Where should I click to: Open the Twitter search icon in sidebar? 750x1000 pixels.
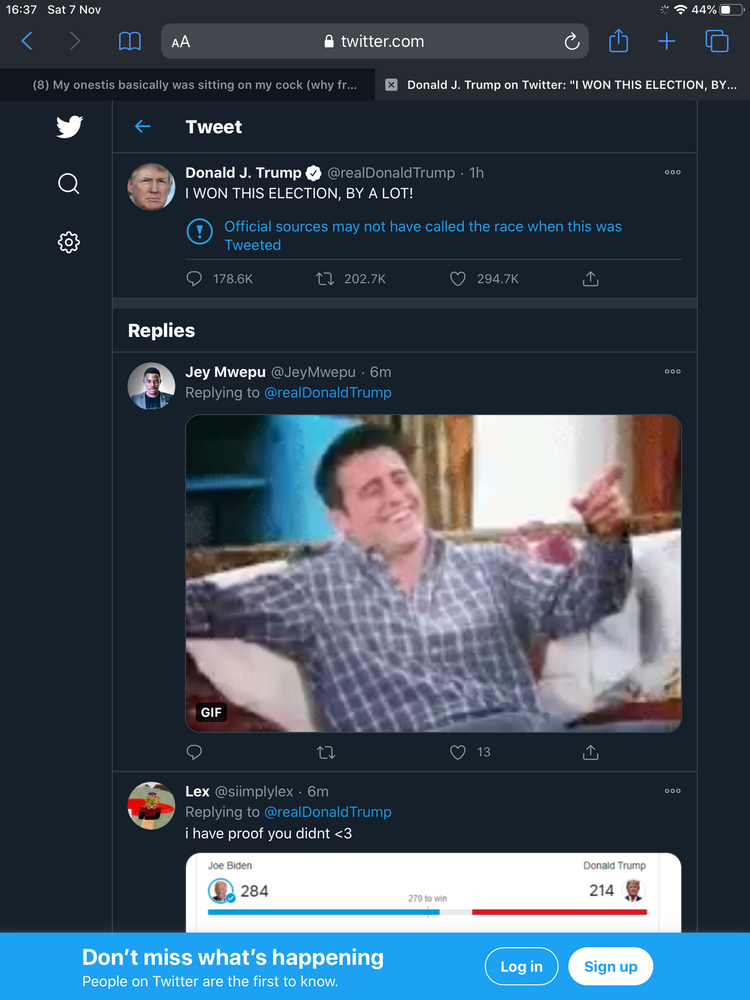(69, 184)
